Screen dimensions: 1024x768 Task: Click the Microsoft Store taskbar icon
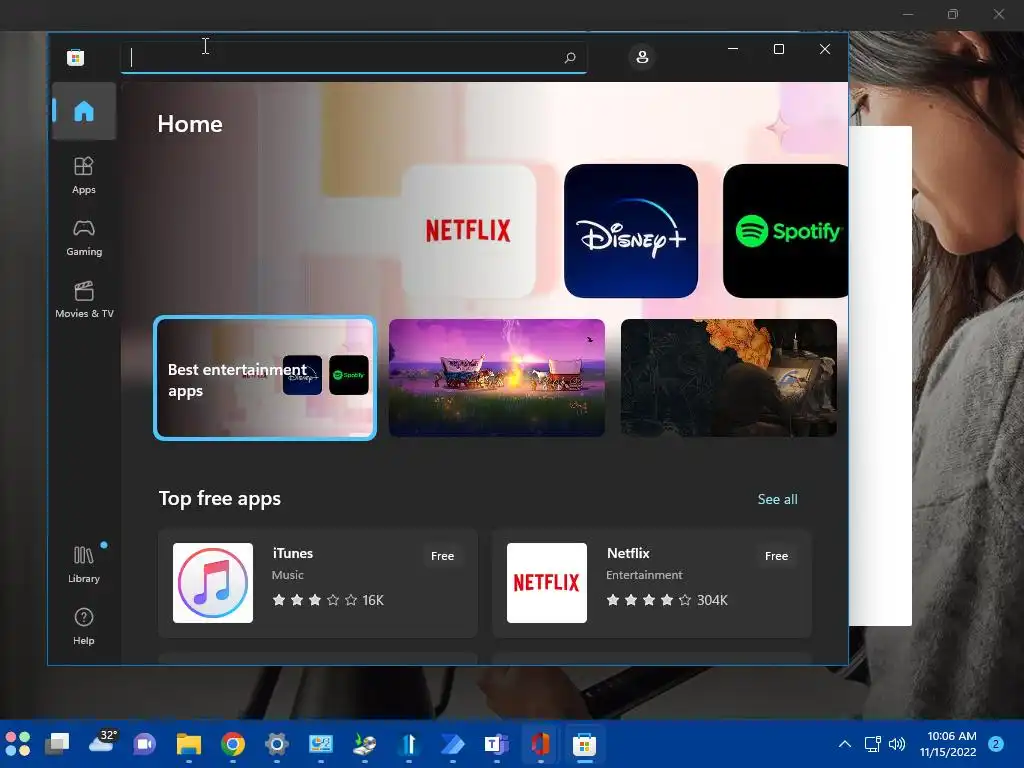point(584,744)
